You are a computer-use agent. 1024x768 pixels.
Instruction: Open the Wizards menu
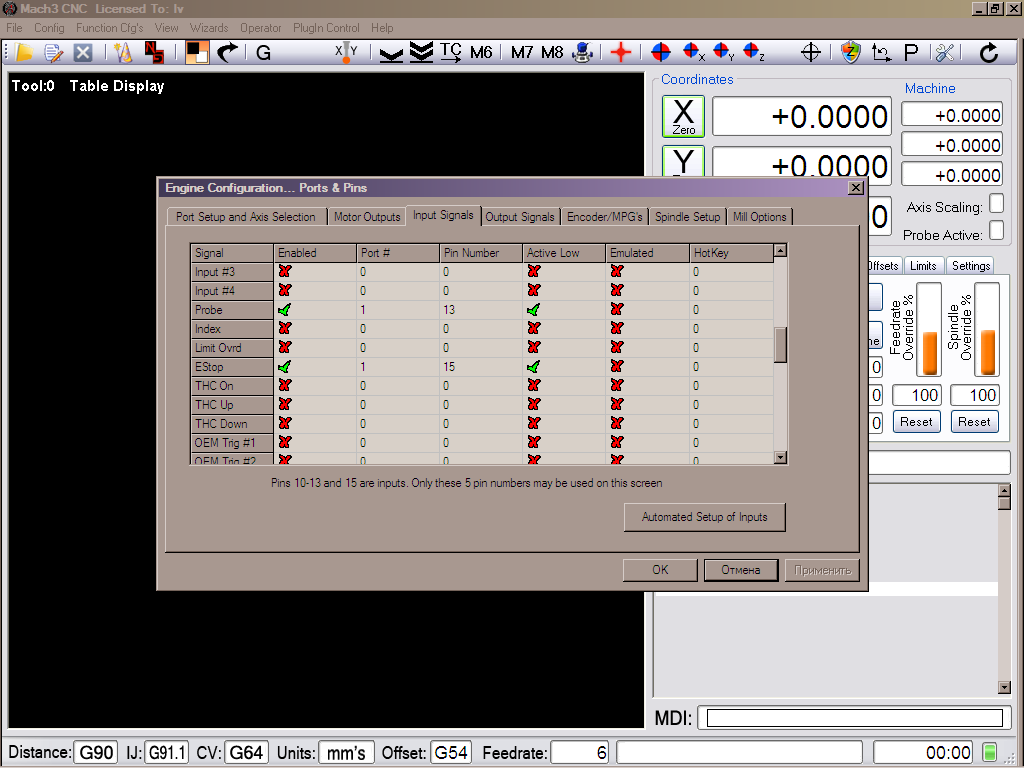[209, 28]
